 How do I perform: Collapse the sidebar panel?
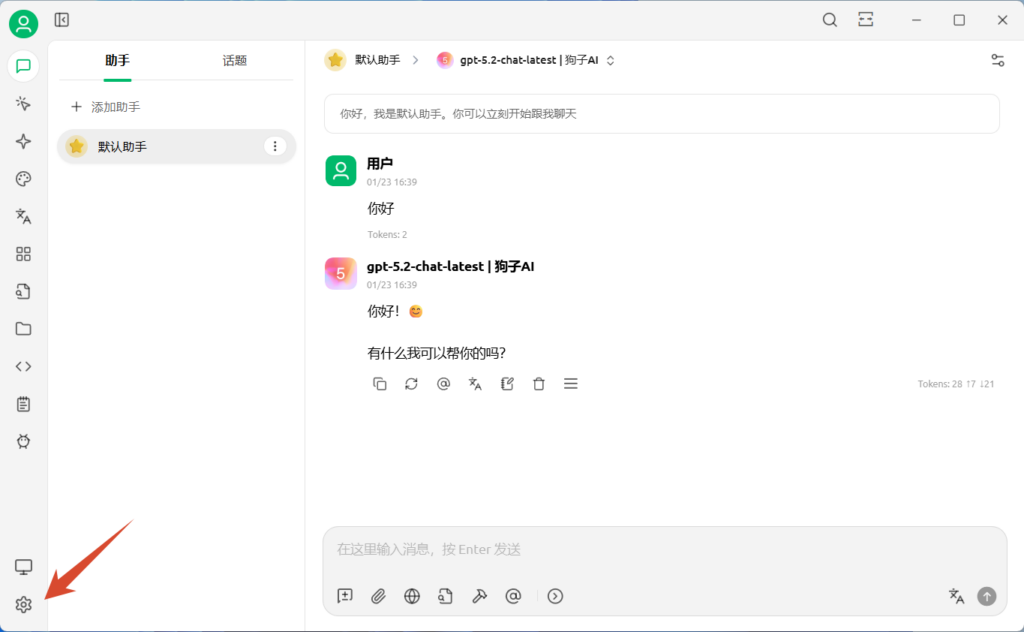[62, 20]
